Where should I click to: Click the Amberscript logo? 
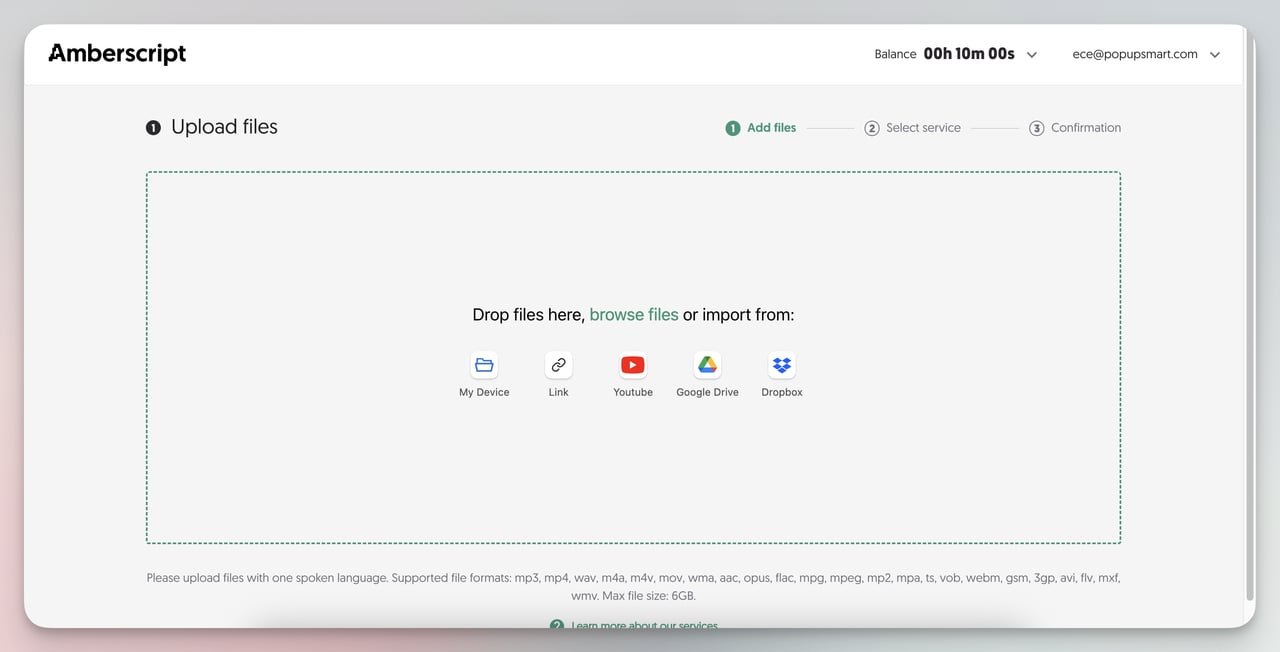(x=116, y=53)
